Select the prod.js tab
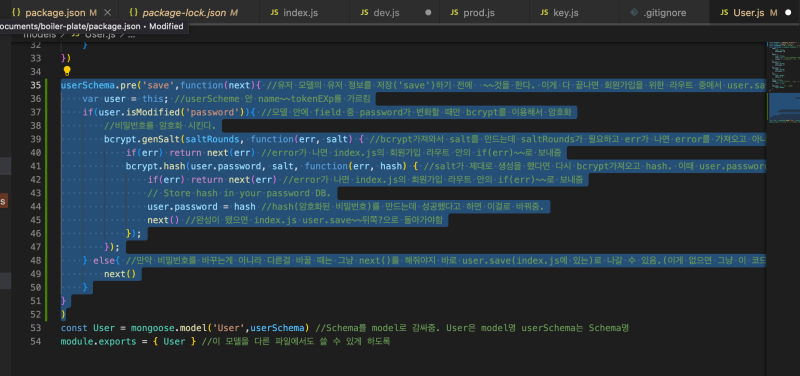 point(485,12)
